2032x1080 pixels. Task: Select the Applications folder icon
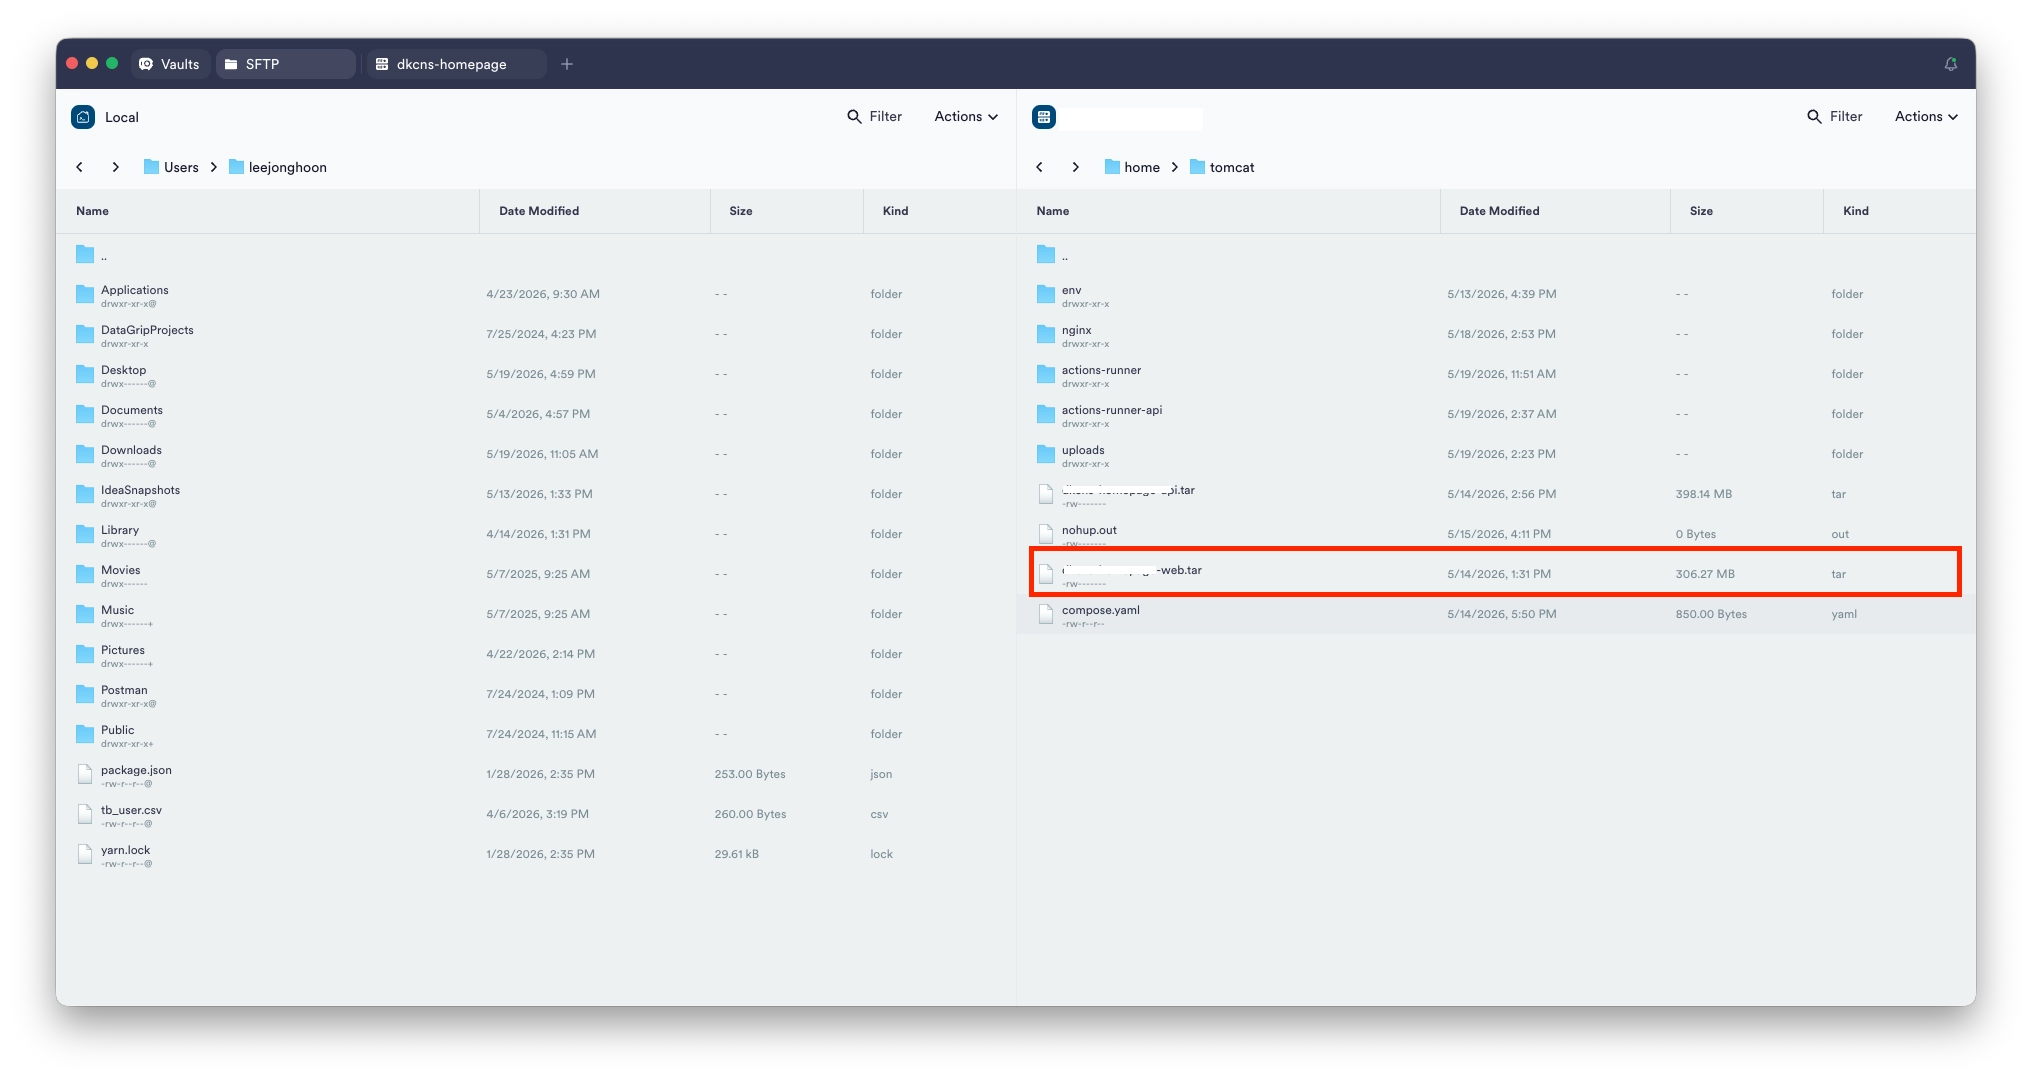85,294
